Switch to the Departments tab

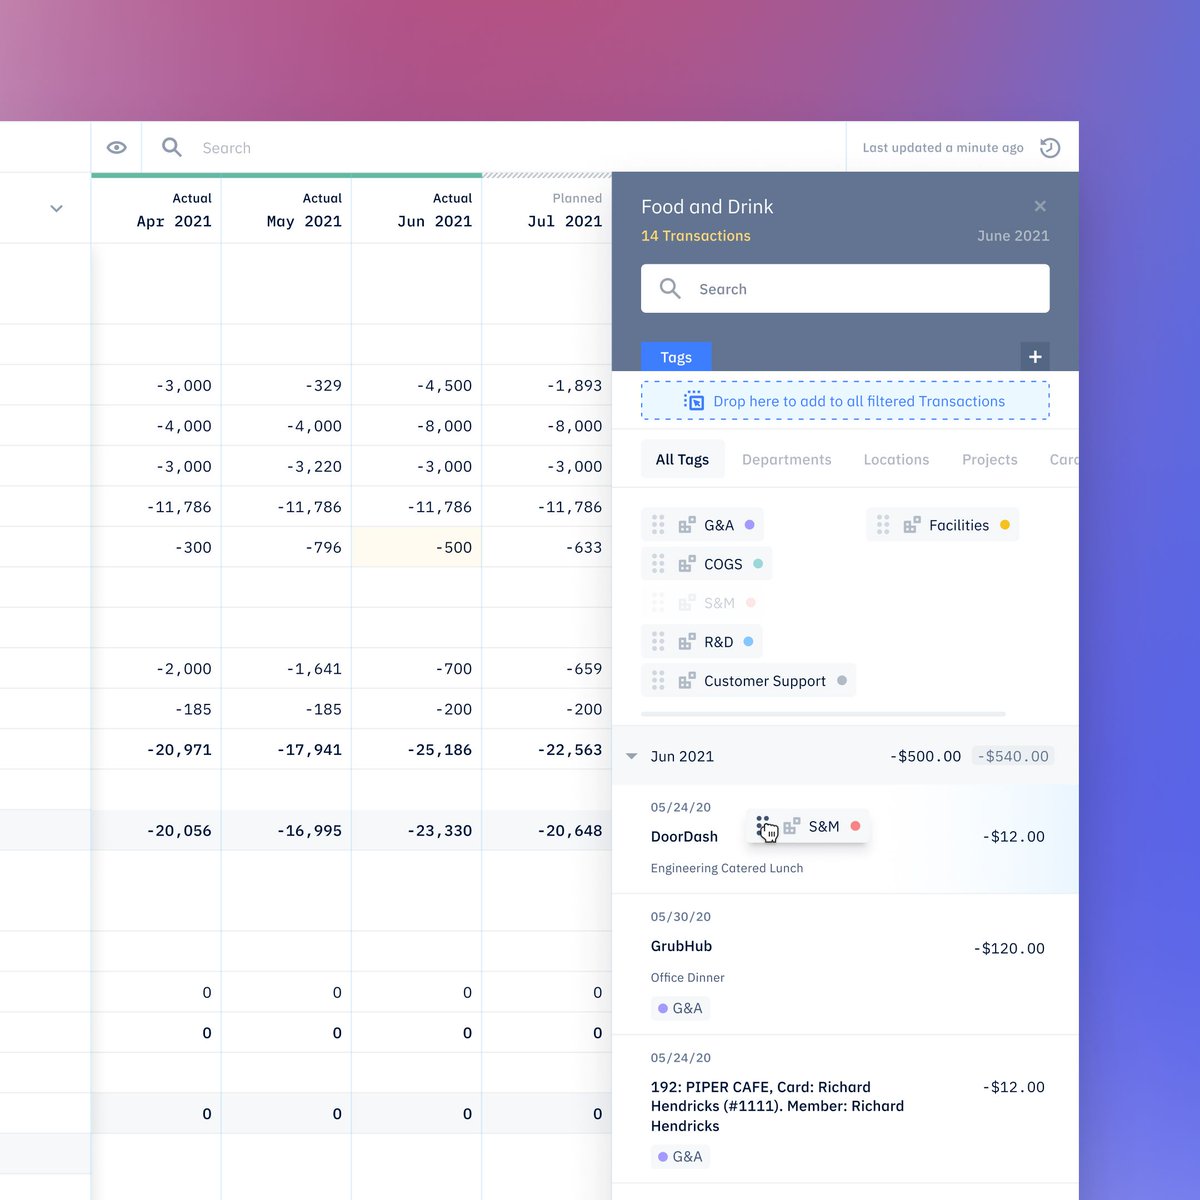(787, 459)
